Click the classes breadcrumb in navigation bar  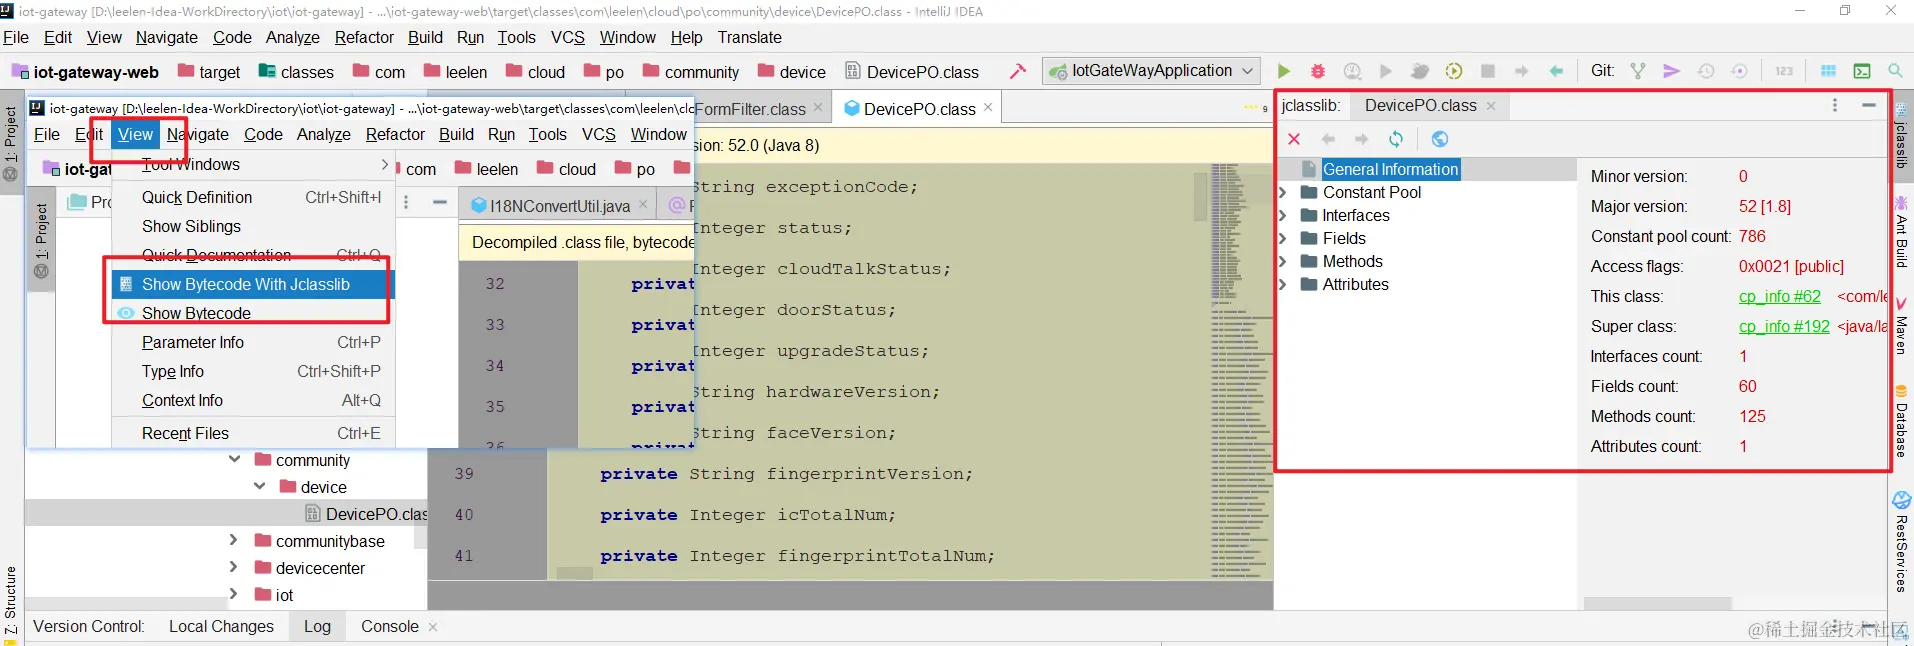coord(296,72)
